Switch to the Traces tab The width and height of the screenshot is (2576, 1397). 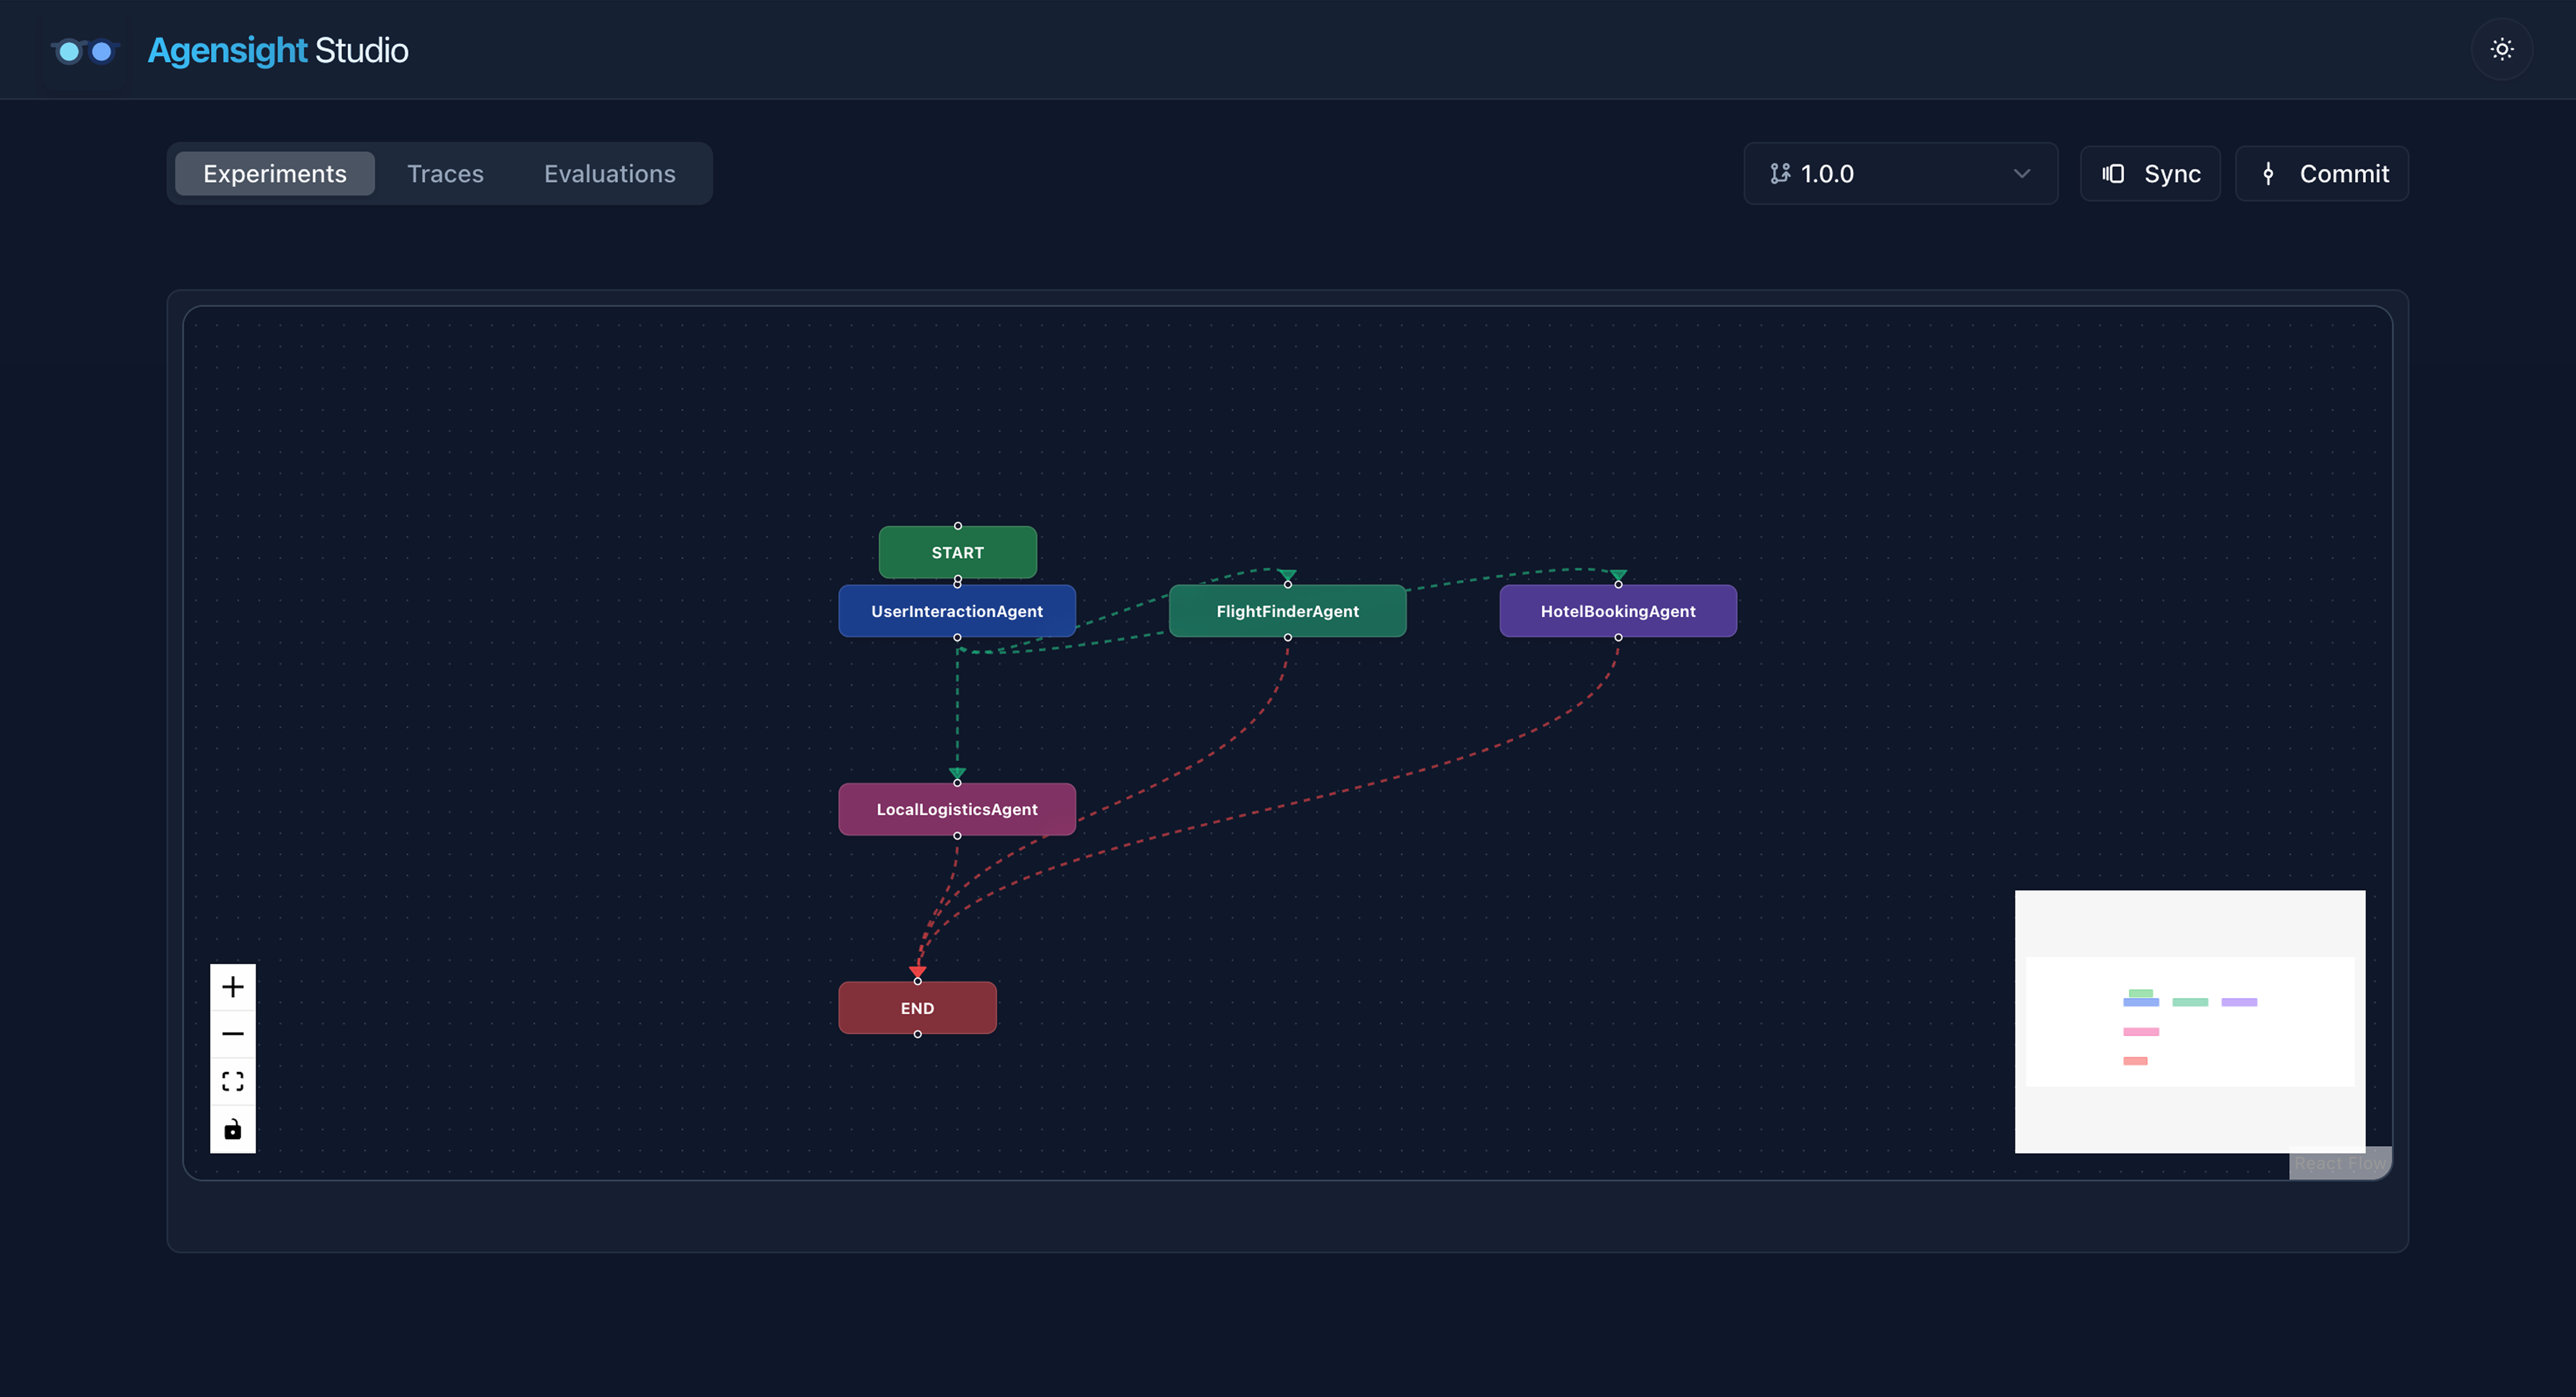445,174
